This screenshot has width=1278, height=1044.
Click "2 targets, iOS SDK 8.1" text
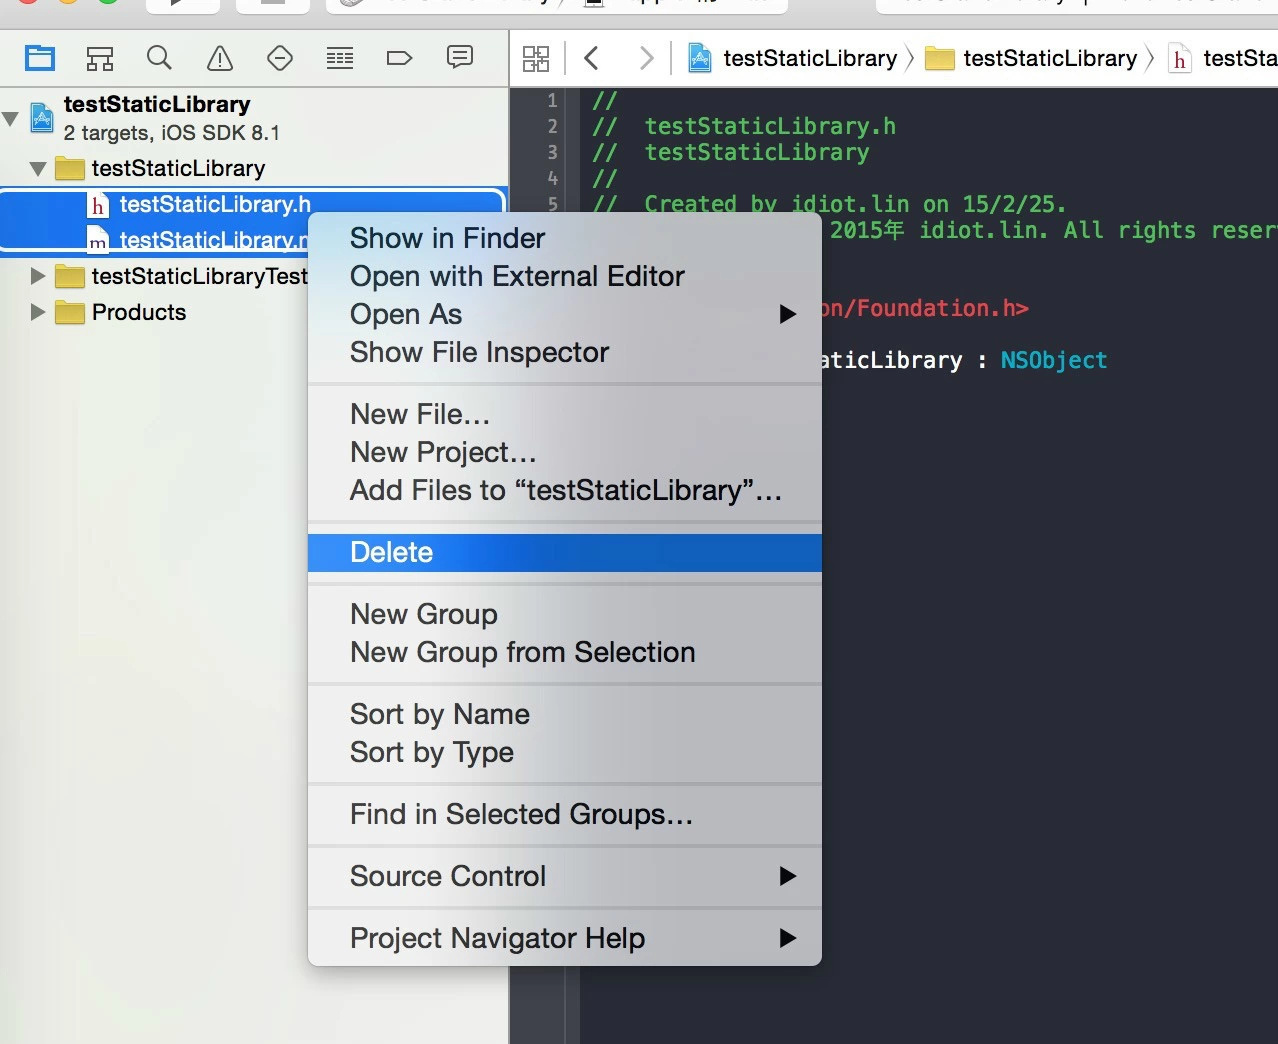(x=171, y=133)
